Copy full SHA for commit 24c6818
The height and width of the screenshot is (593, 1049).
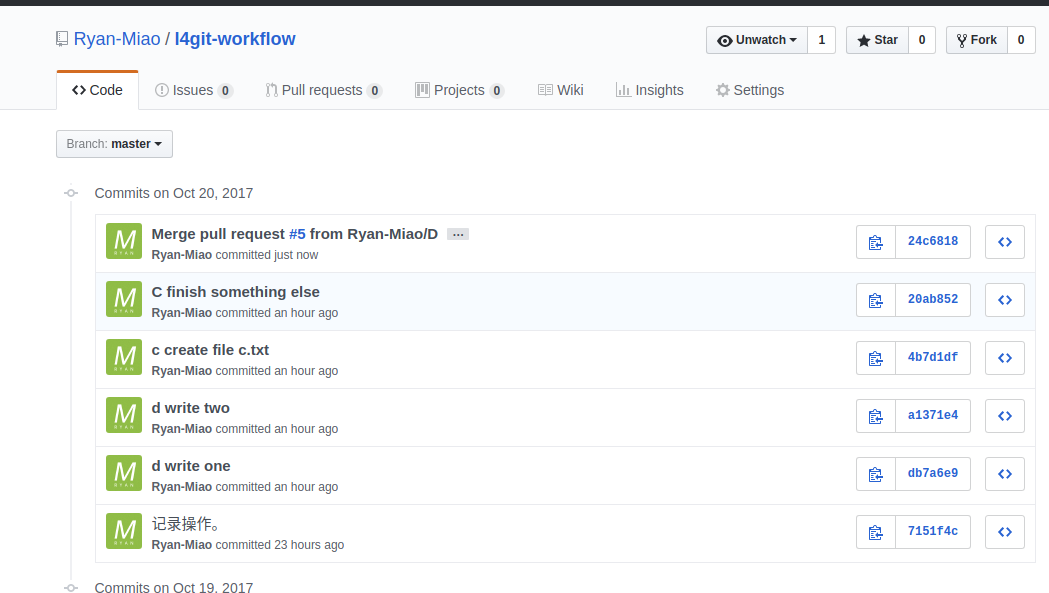pos(876,242)
